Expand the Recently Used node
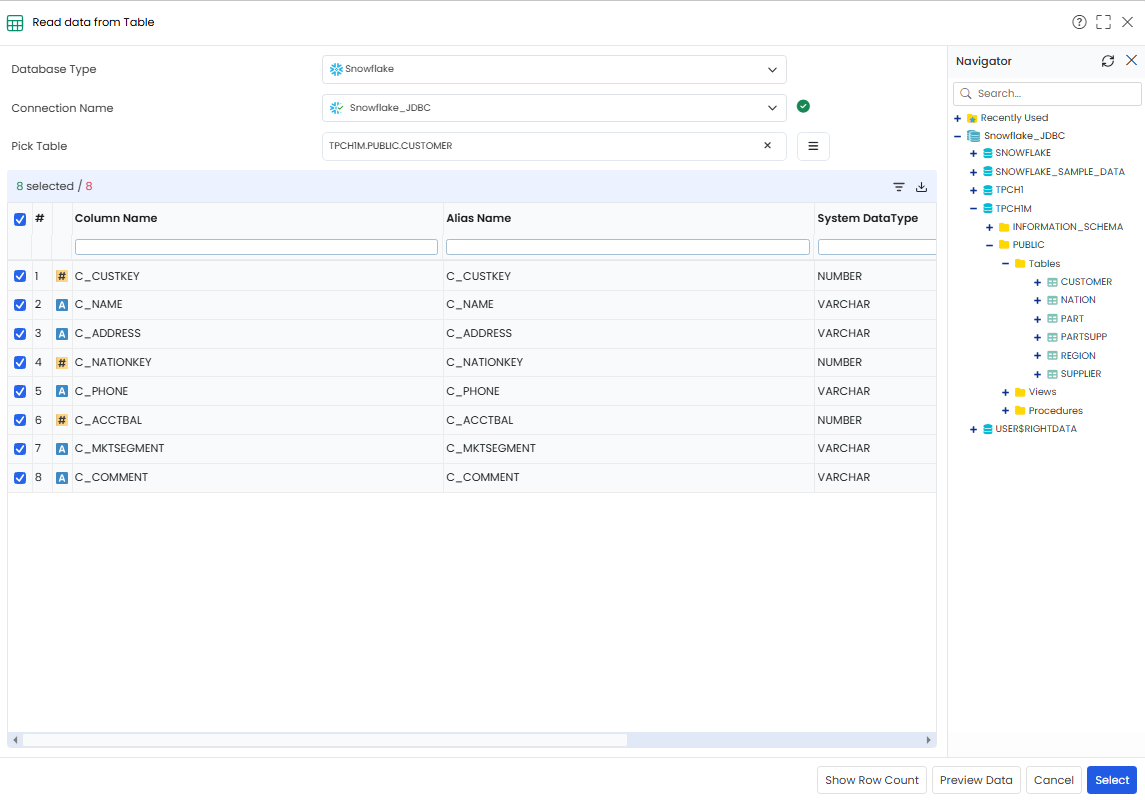 [957, 118]
